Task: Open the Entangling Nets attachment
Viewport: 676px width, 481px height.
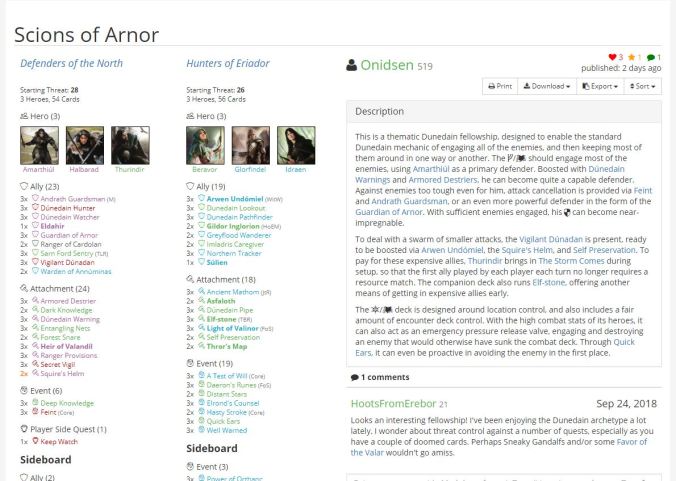Action: (x=66, y=328)
